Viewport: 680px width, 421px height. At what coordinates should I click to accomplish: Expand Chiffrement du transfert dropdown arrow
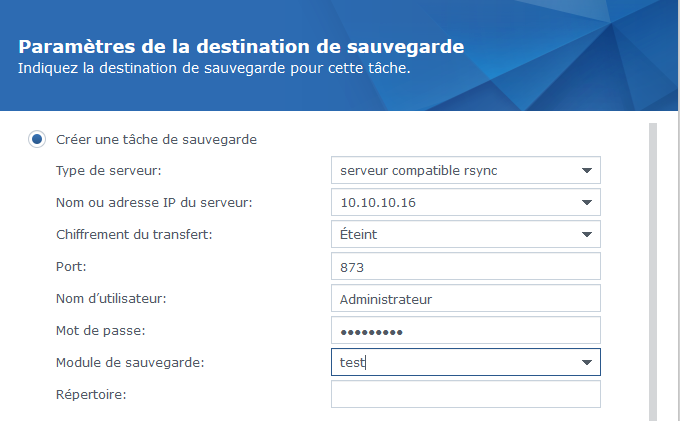click(x=587, y=235)
